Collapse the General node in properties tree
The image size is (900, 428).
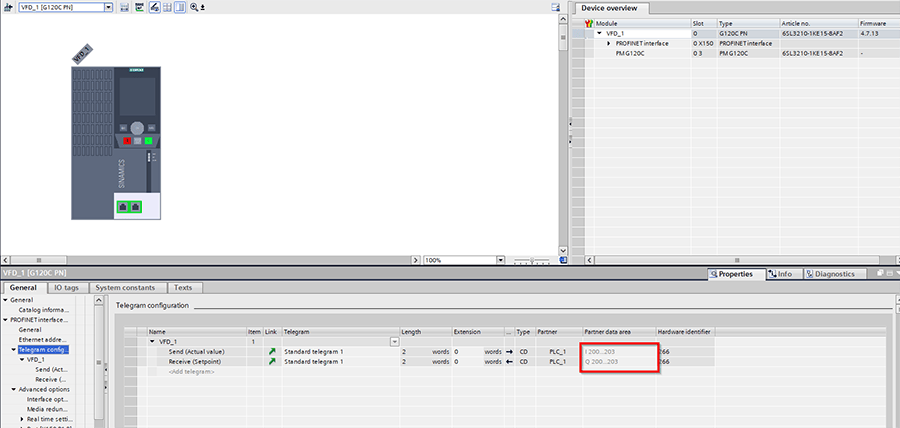(5, 300)
